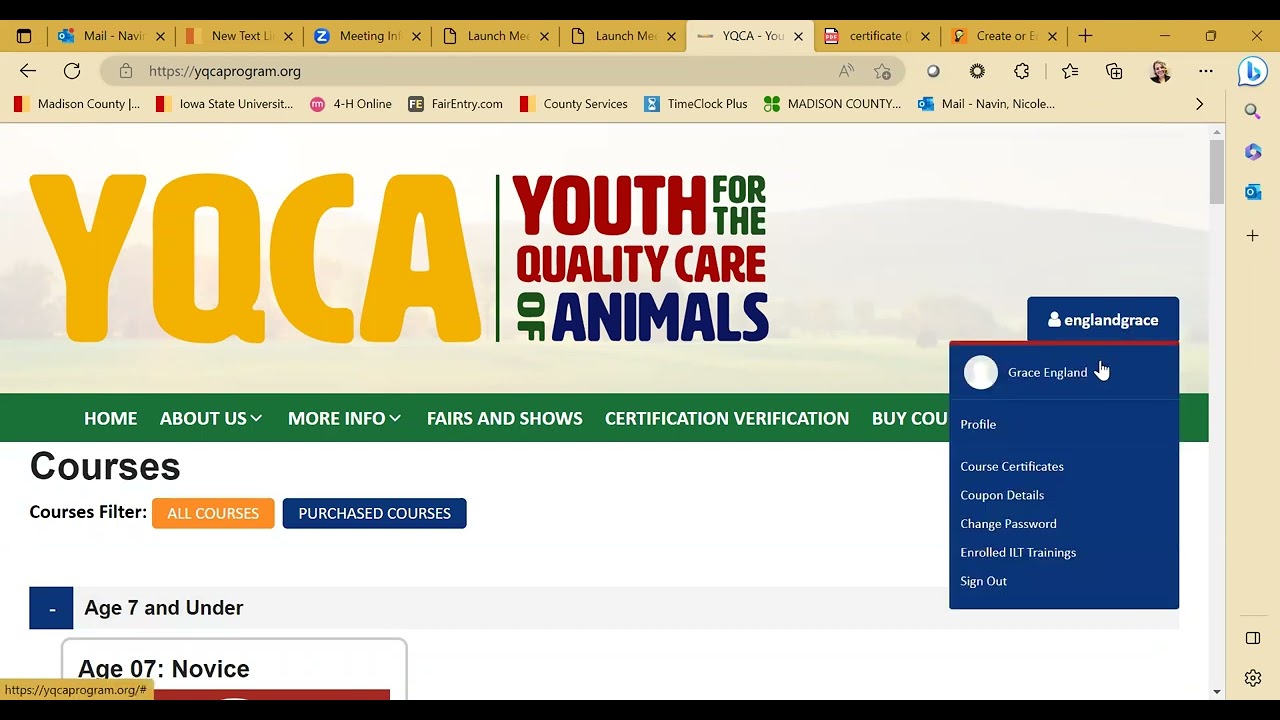Viewport: 1280px width, 720px height.
Task: Click the site lock icon in address bar
Action: [x=125, y=71]
